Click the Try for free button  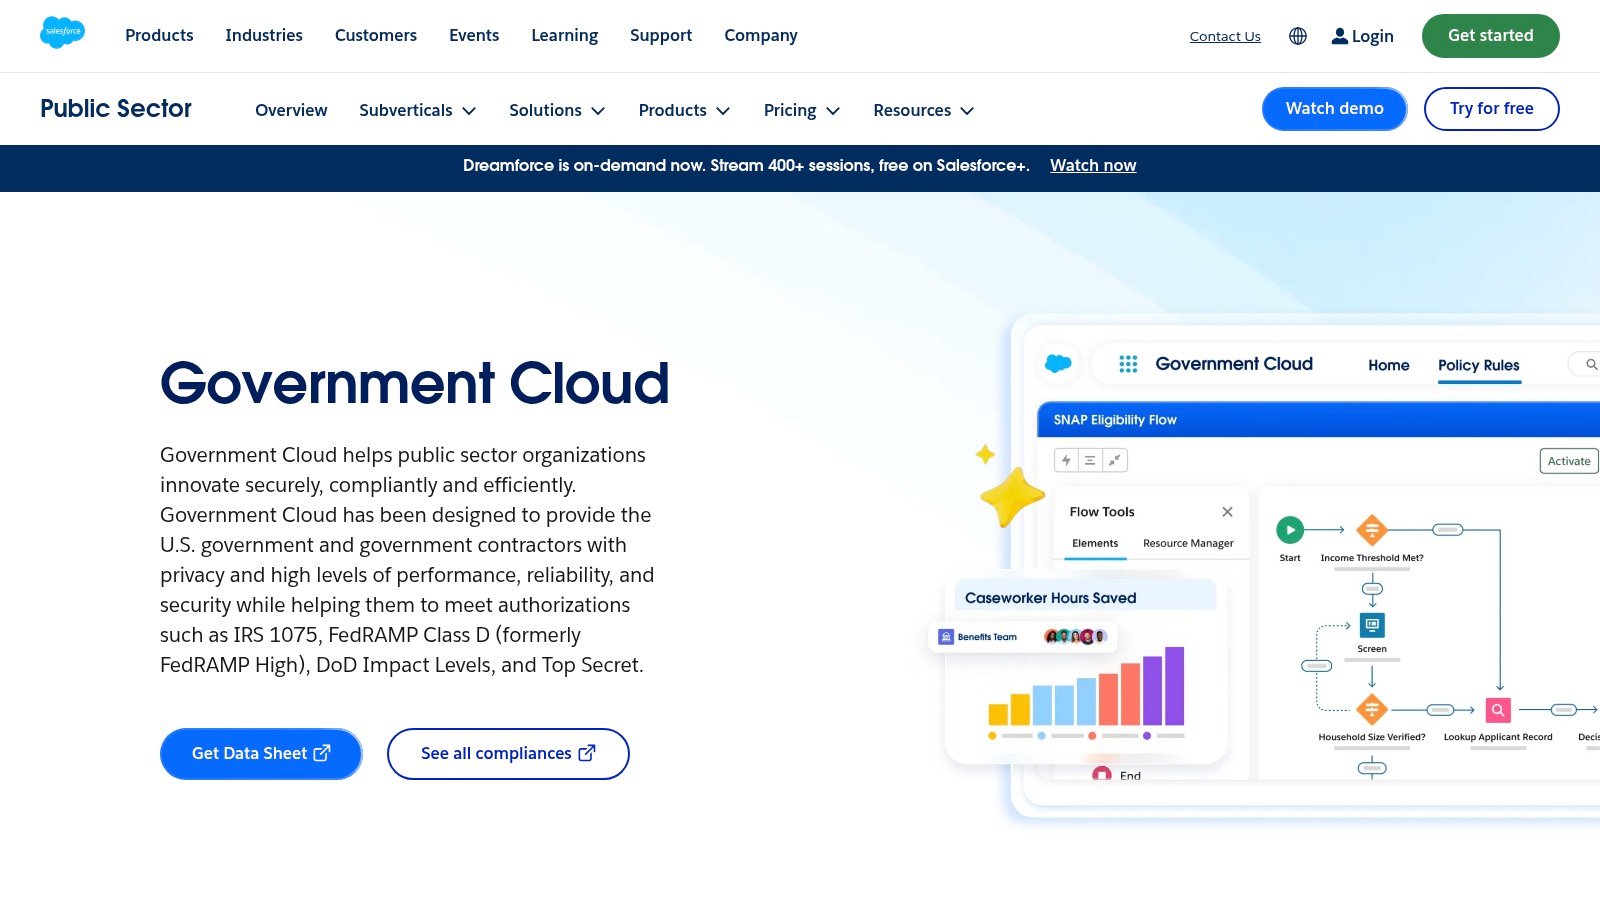(1492, 109)
